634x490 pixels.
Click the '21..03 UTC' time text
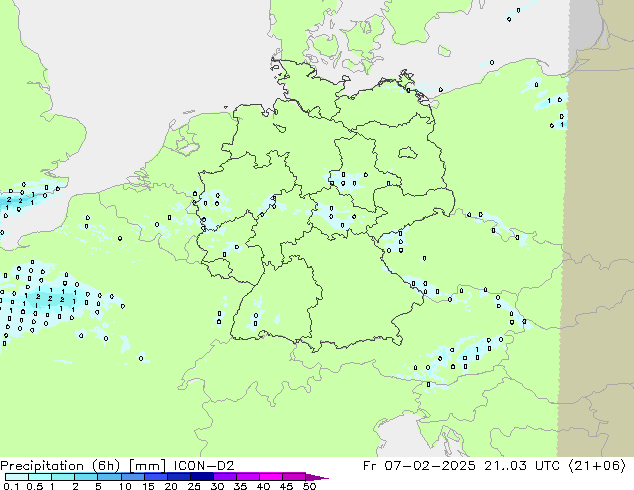click(522, 465)
